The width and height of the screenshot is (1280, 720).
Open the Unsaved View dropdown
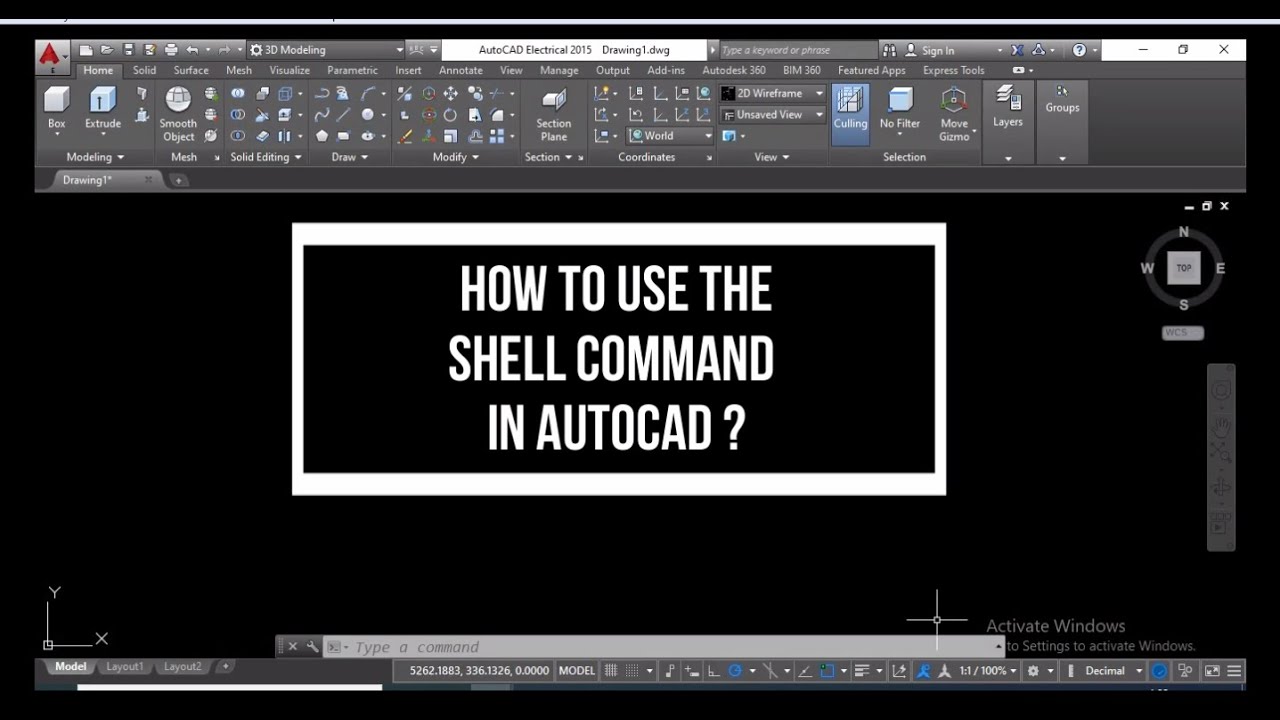pos(772,114)
